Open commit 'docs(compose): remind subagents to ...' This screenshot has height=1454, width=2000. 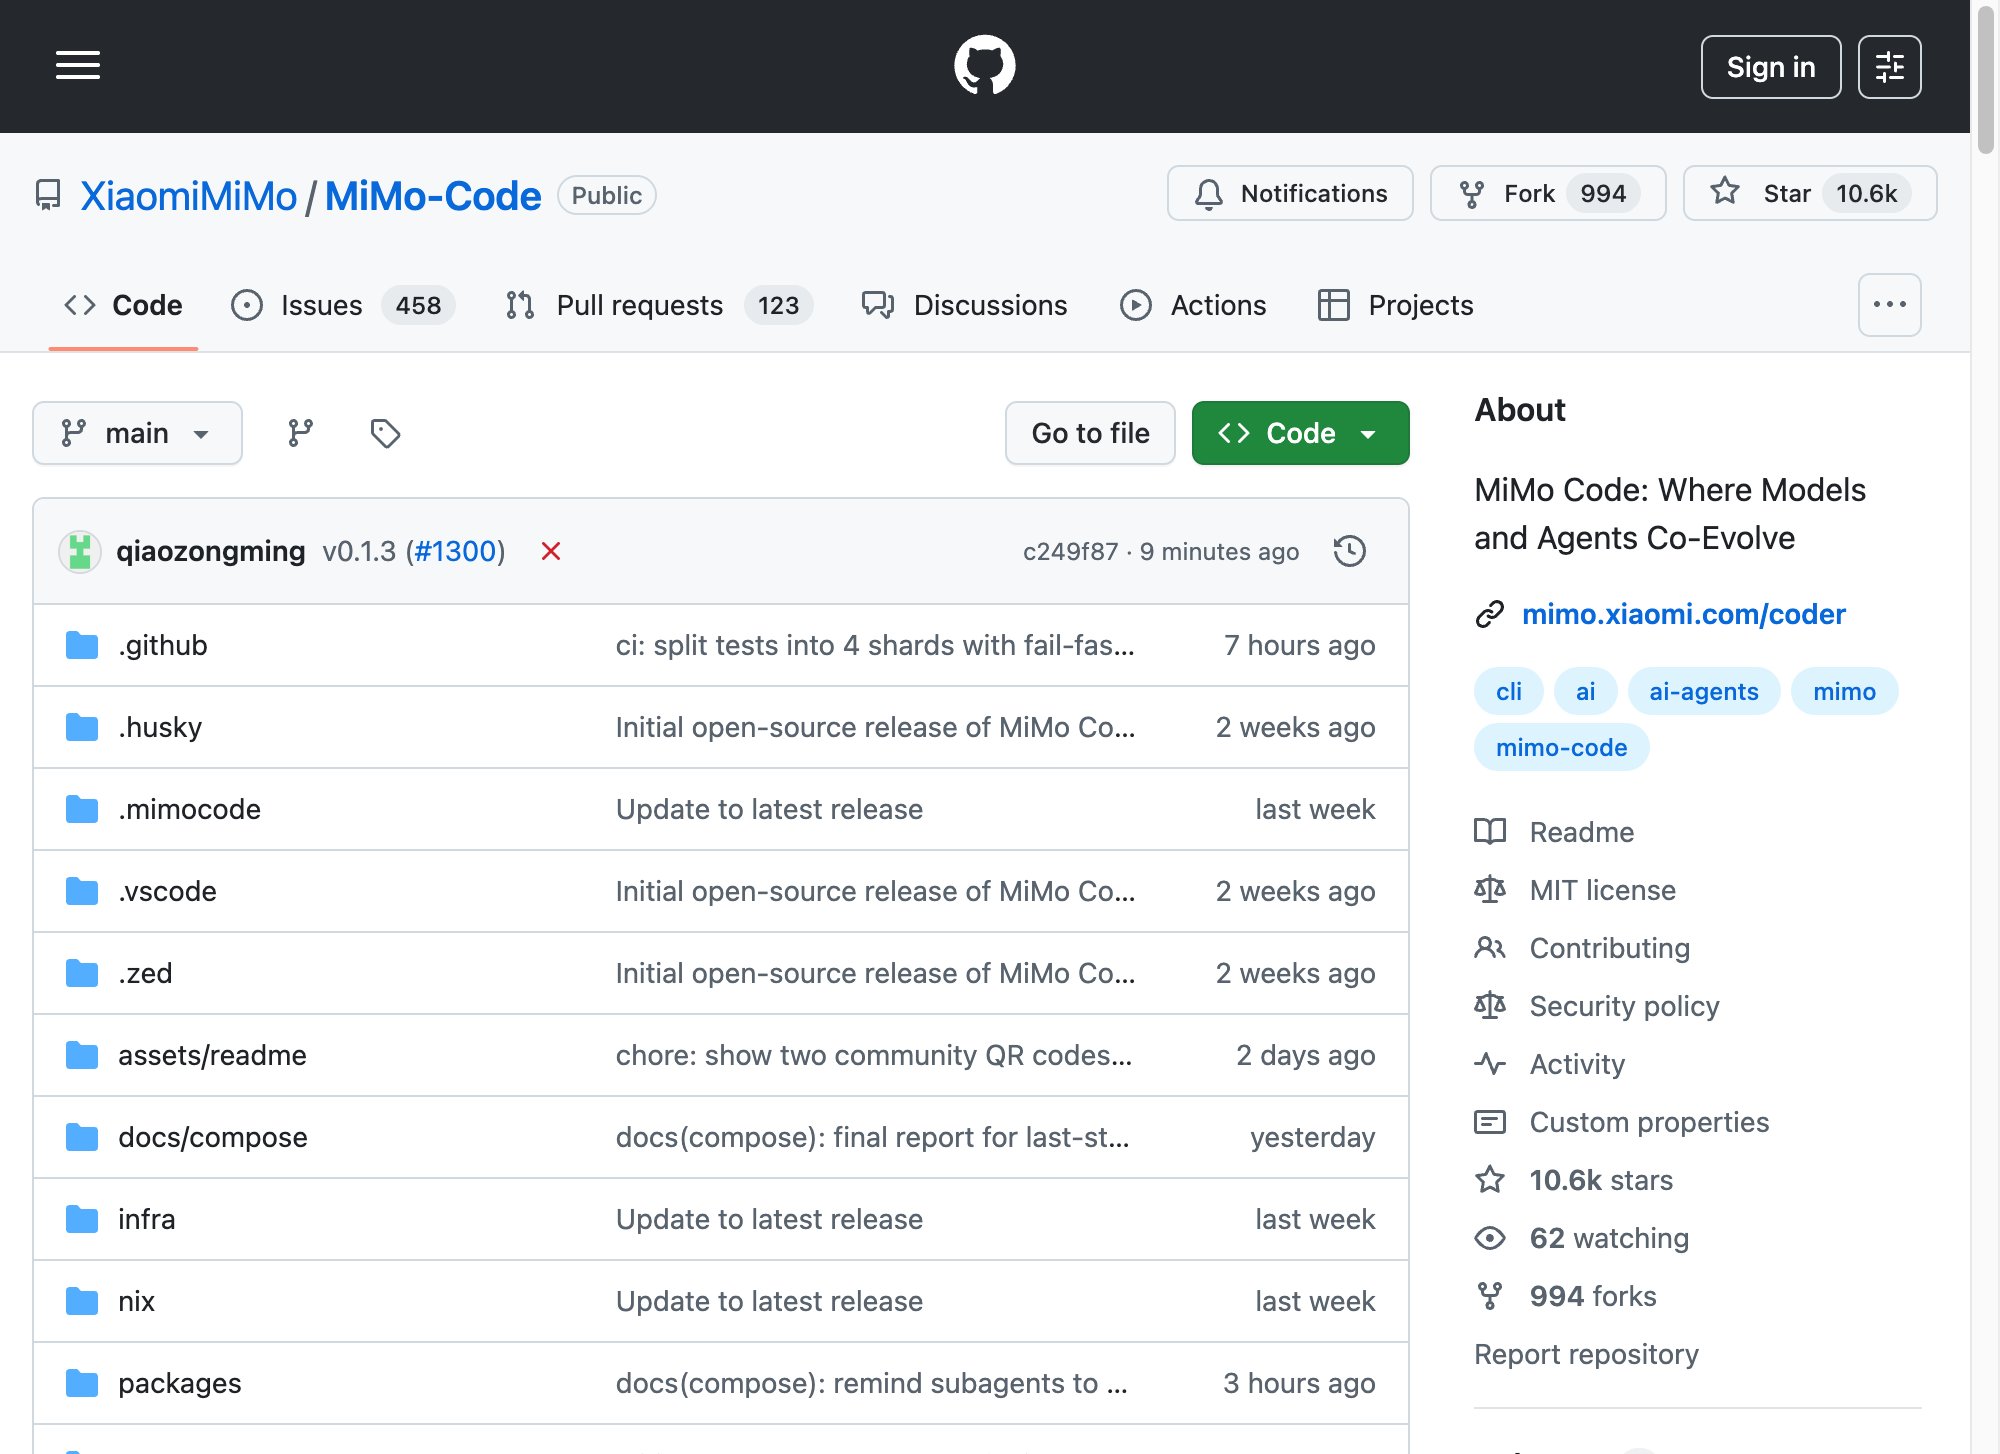[x=872, y=1383]
